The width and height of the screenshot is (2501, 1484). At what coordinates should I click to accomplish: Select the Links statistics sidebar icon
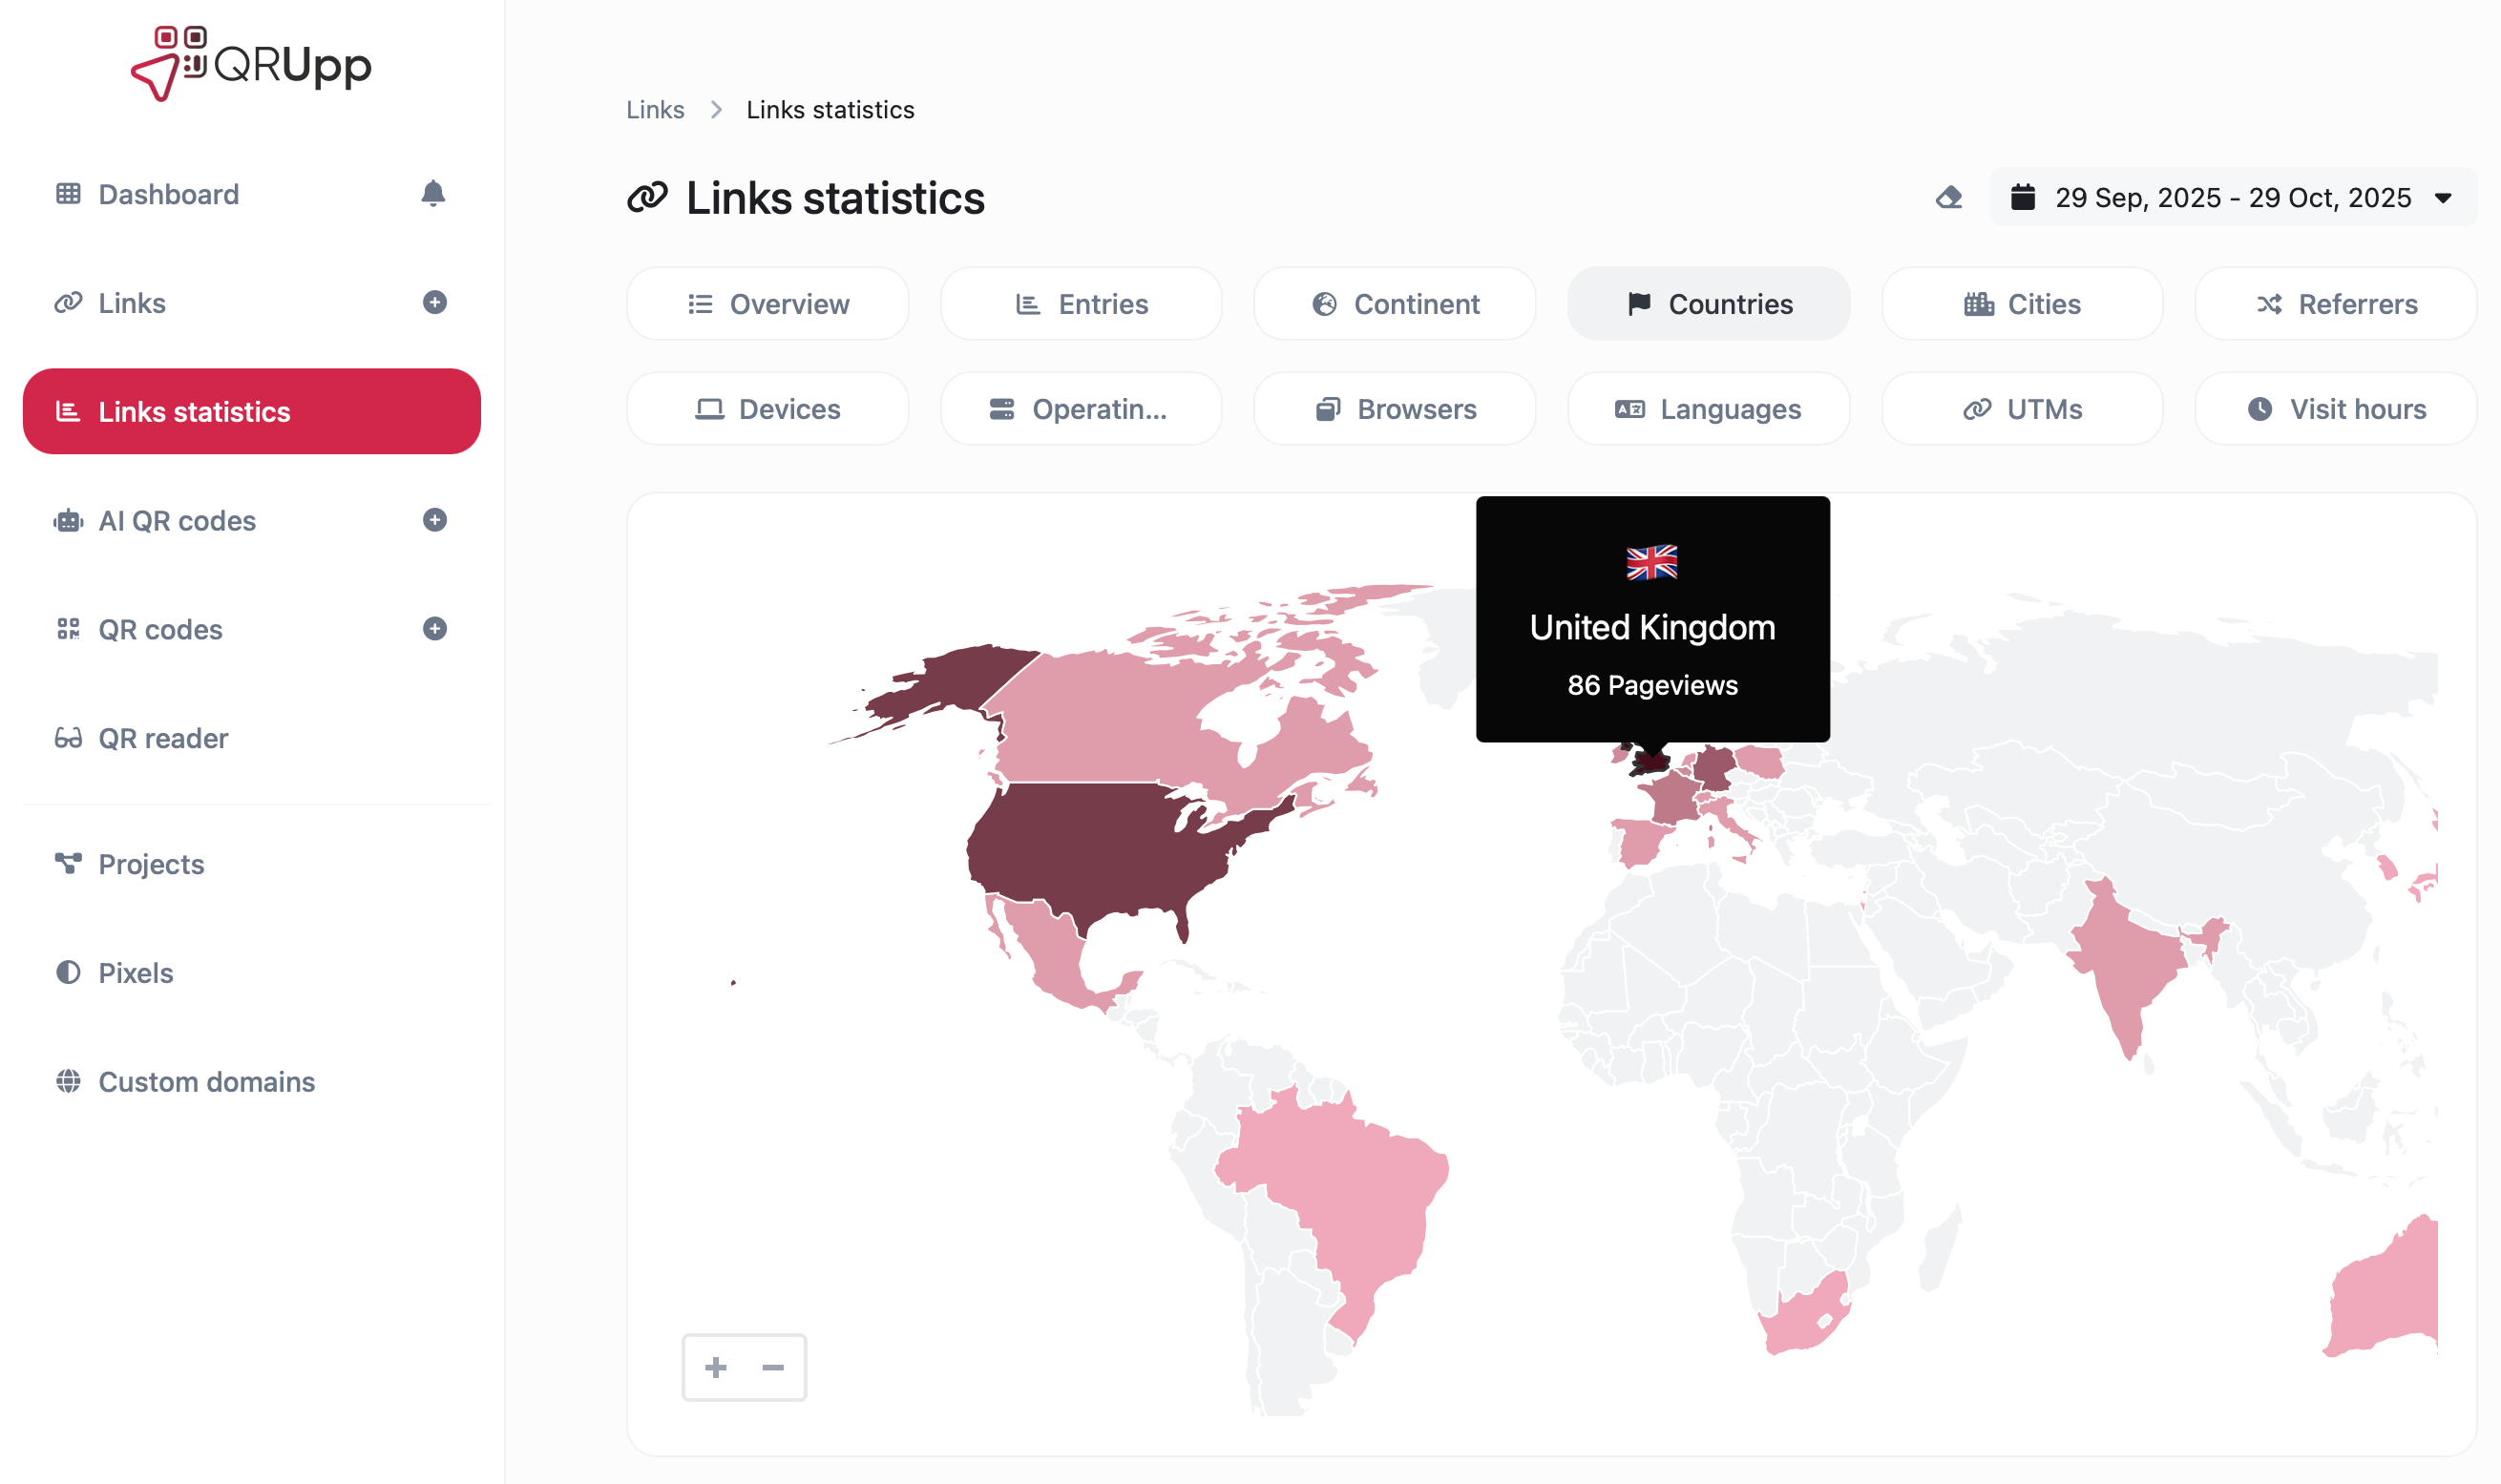(x=68, y=411)
